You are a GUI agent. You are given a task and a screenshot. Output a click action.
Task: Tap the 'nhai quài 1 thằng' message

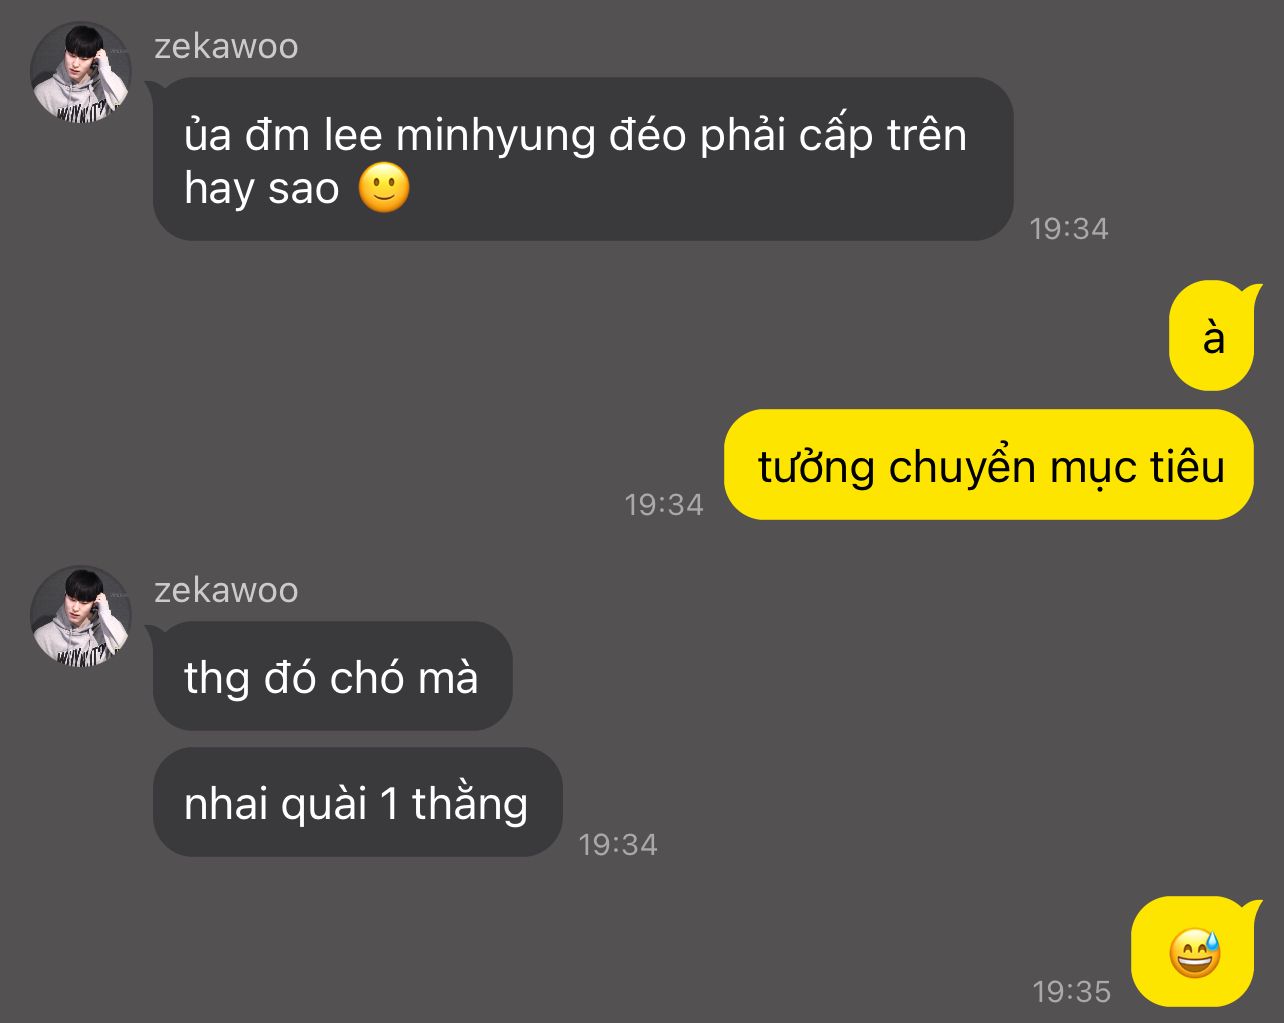click(x=357, y=802)
